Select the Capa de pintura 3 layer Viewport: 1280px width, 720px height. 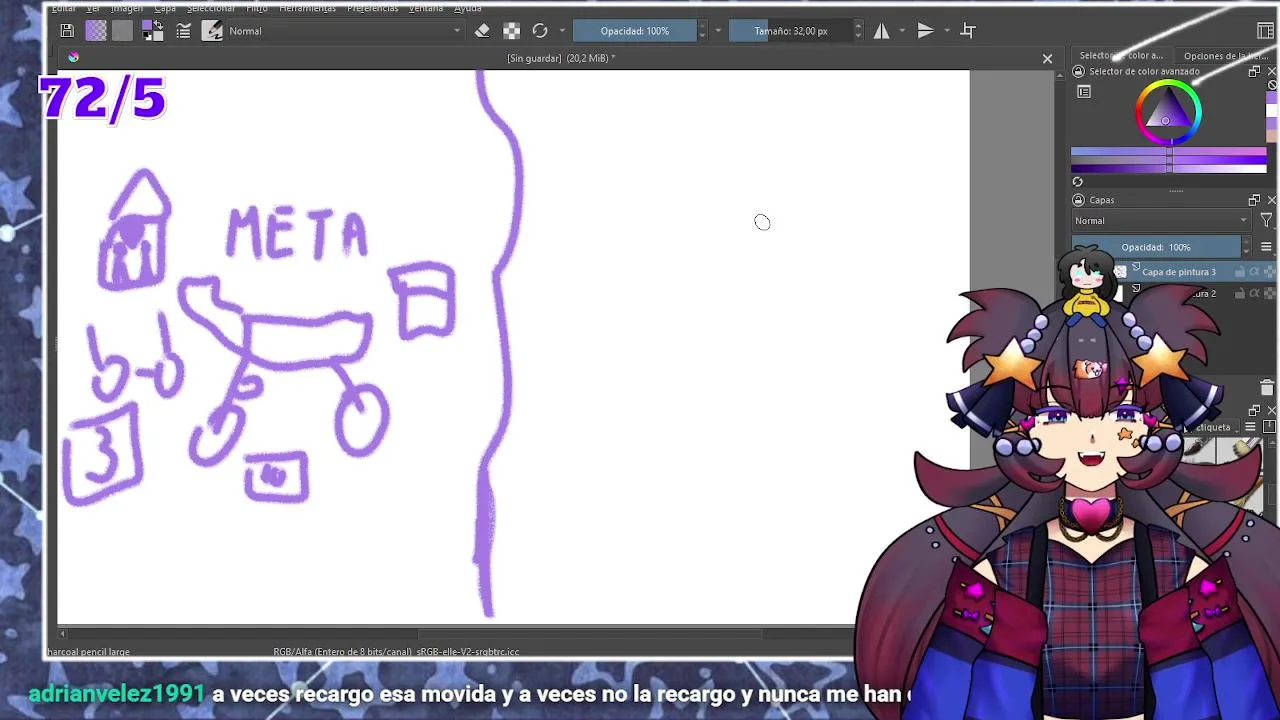click(1178, 272)
